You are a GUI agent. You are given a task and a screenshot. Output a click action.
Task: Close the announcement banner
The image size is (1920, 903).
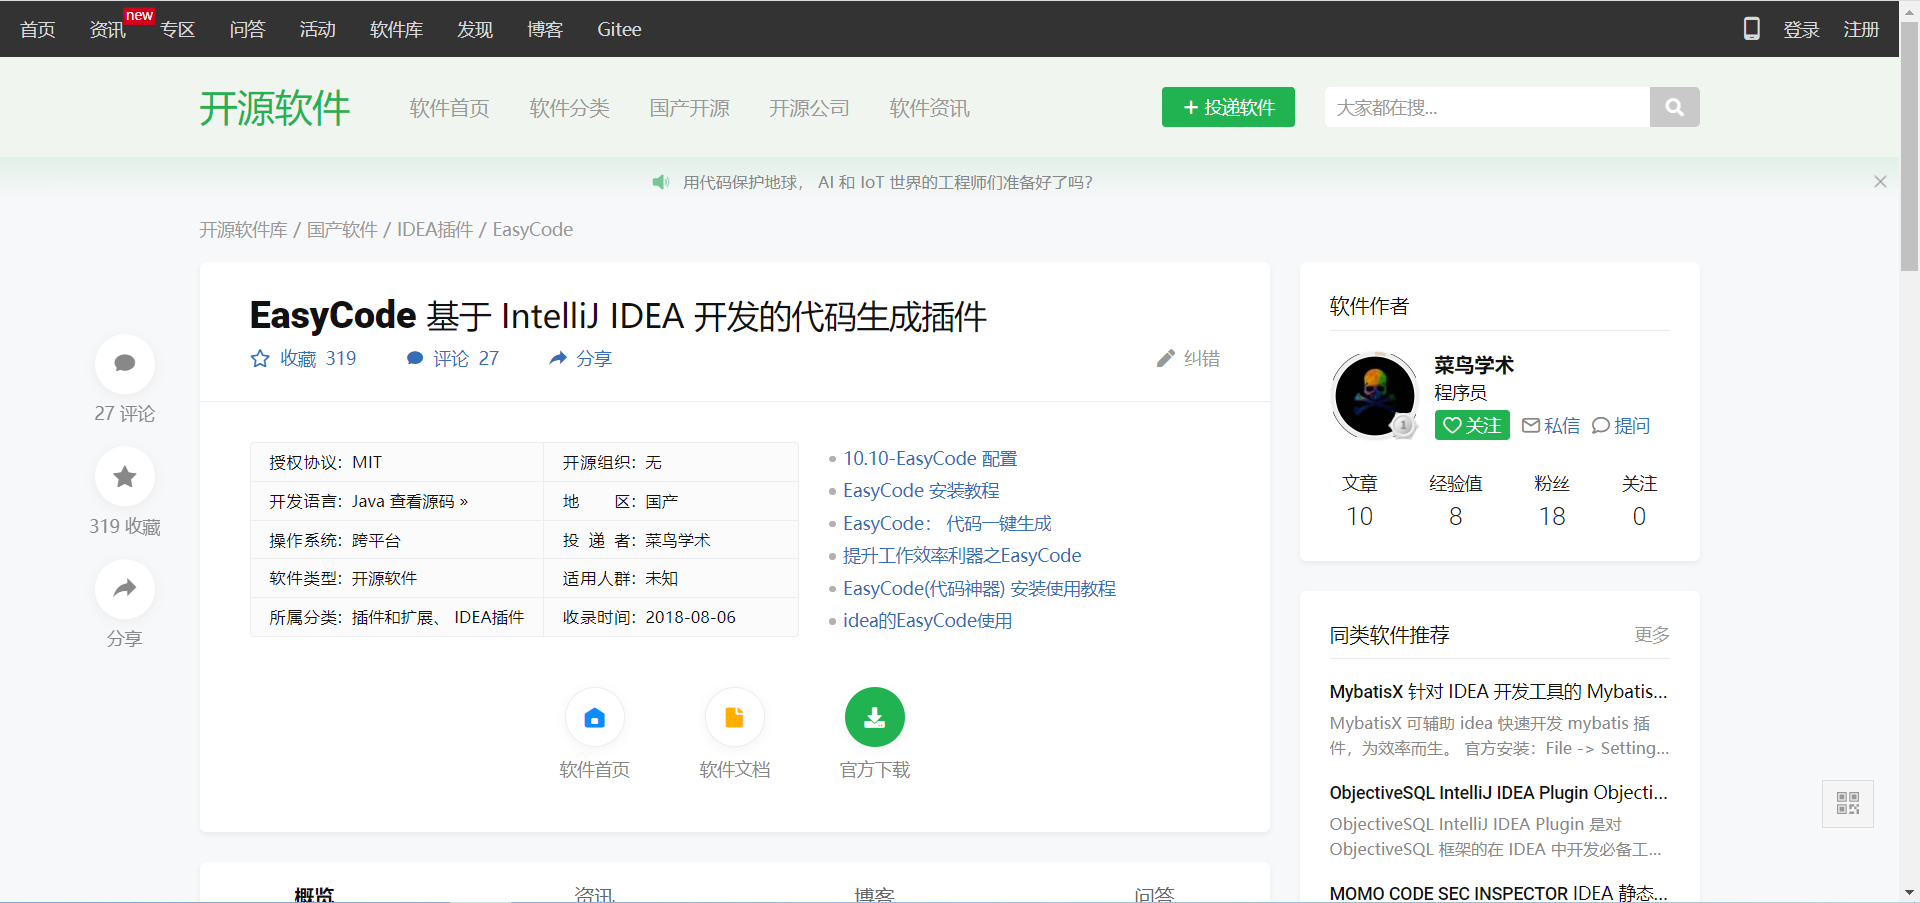pos(1880,181)
